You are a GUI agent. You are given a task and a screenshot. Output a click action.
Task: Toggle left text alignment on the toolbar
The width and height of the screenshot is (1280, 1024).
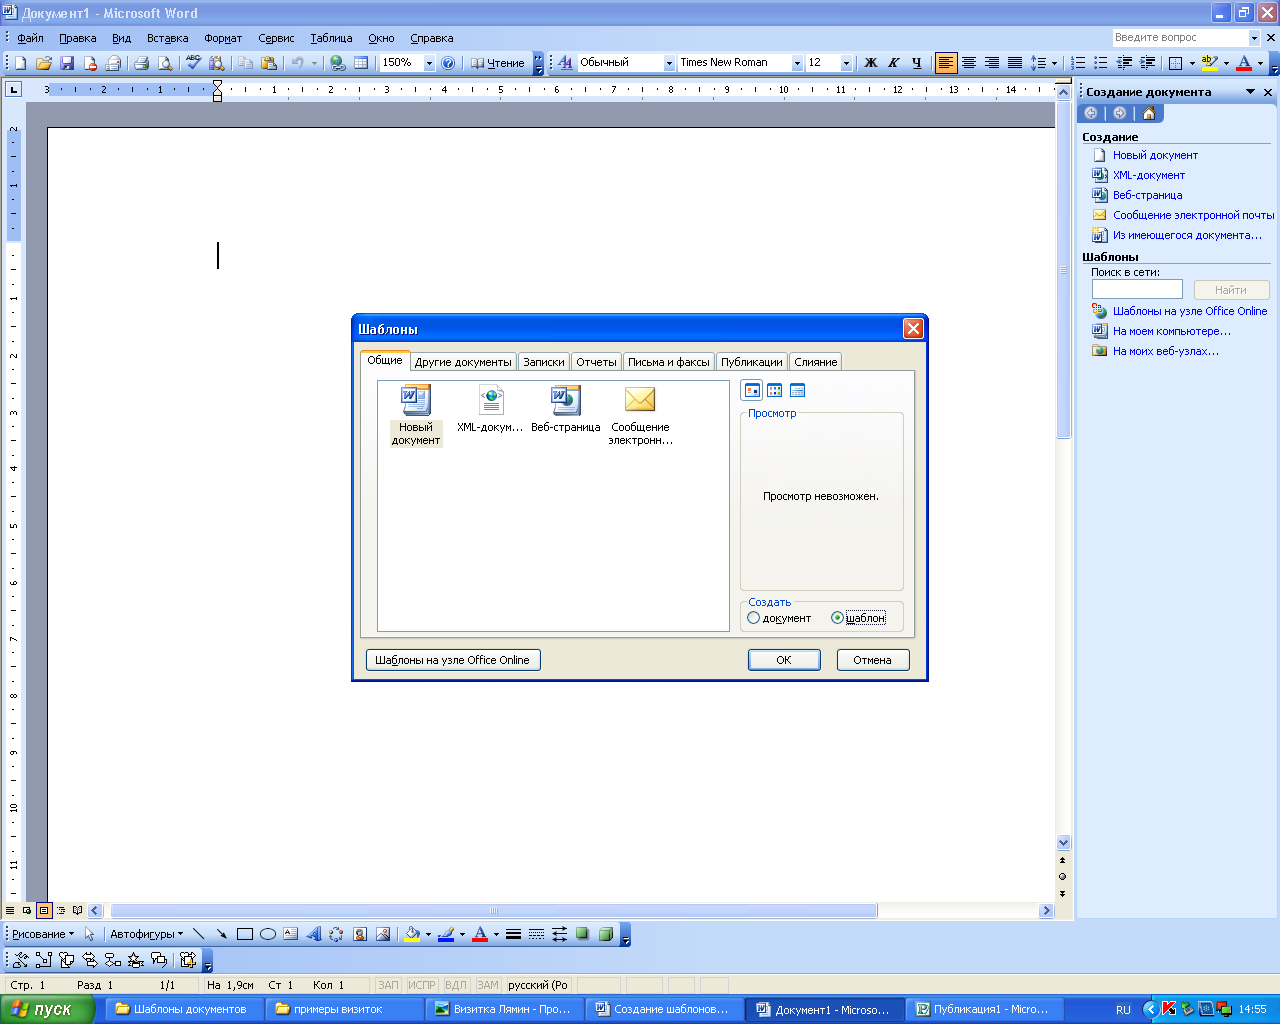tap(946, 63)
